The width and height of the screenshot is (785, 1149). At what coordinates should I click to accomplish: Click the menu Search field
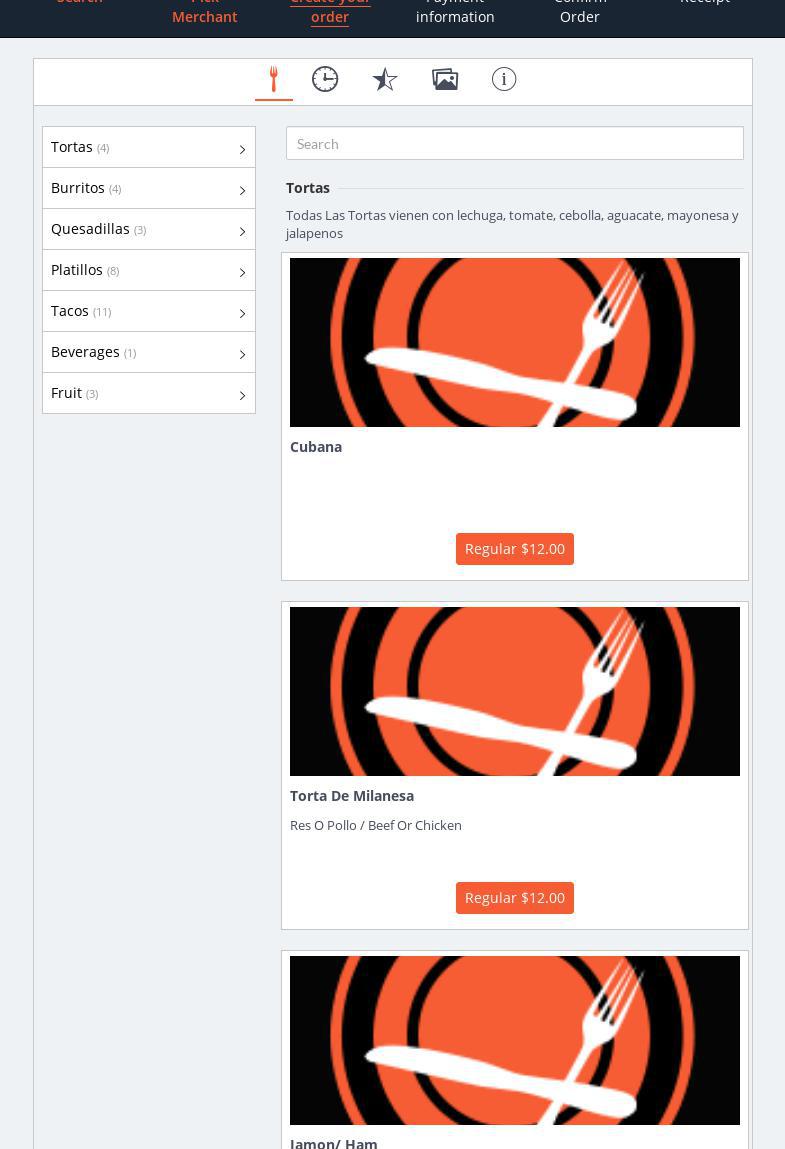point(514,144)
